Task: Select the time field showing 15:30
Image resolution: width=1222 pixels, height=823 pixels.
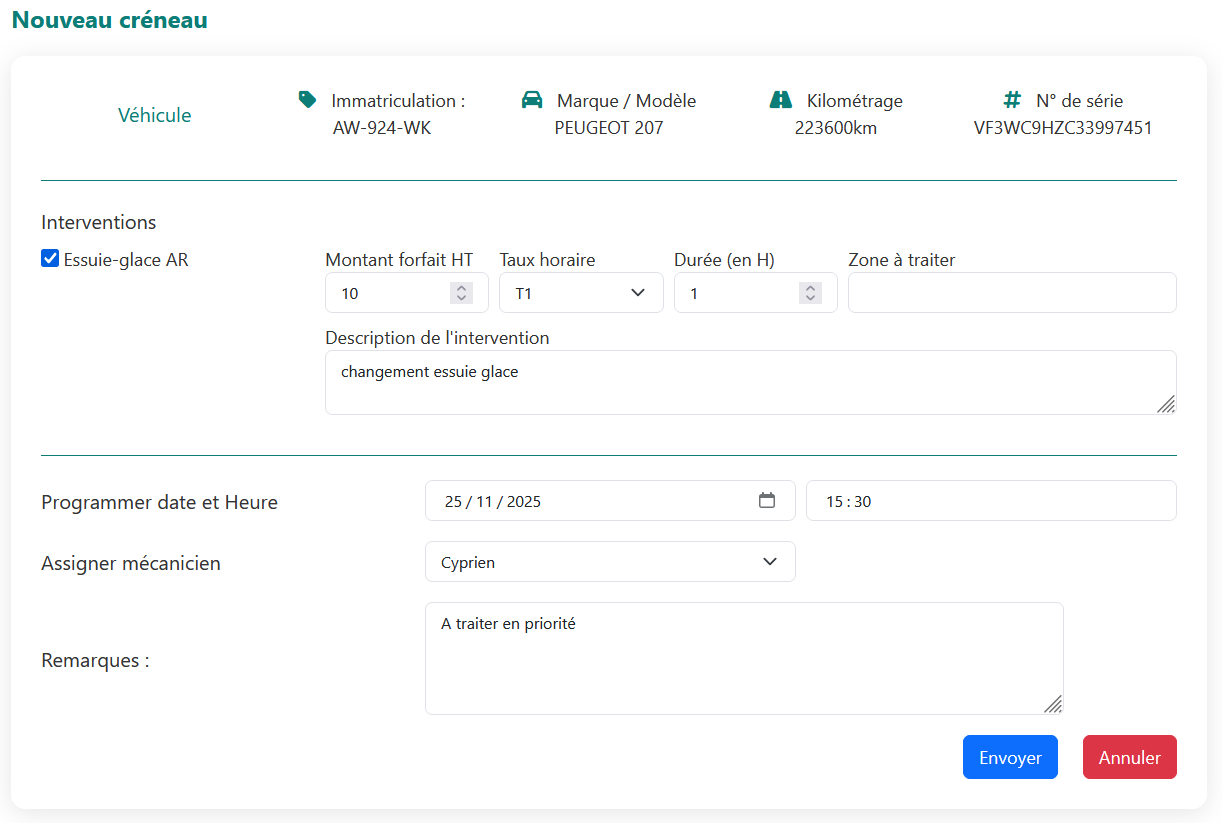Action: tap(990, 501)
